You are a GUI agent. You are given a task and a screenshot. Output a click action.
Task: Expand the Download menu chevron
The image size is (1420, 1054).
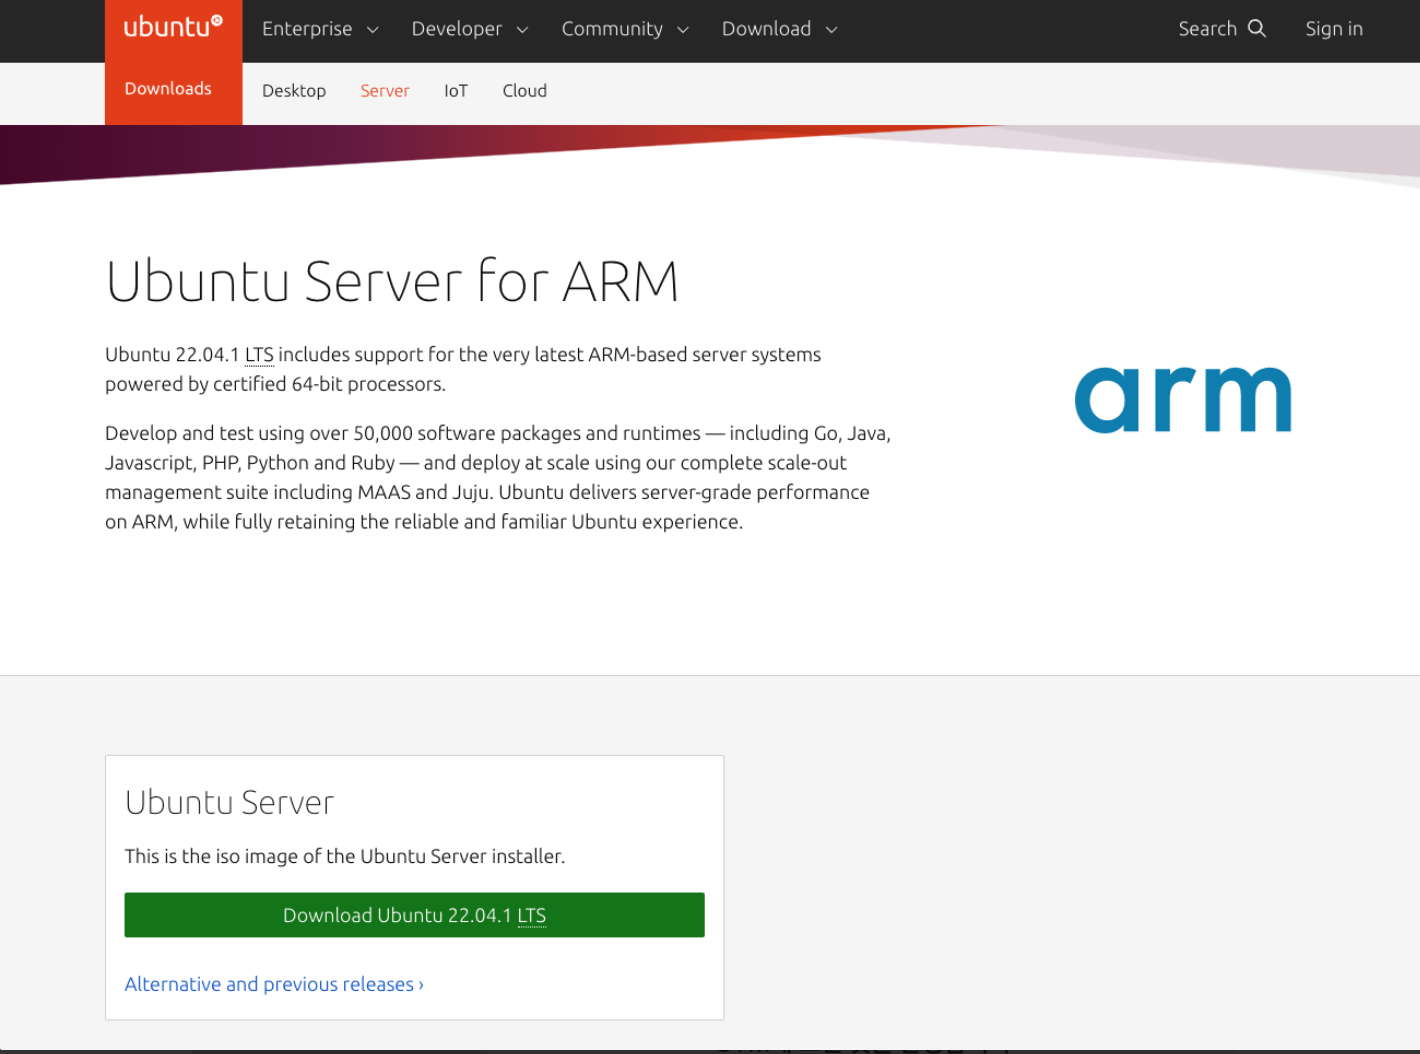tap(831, 30)
